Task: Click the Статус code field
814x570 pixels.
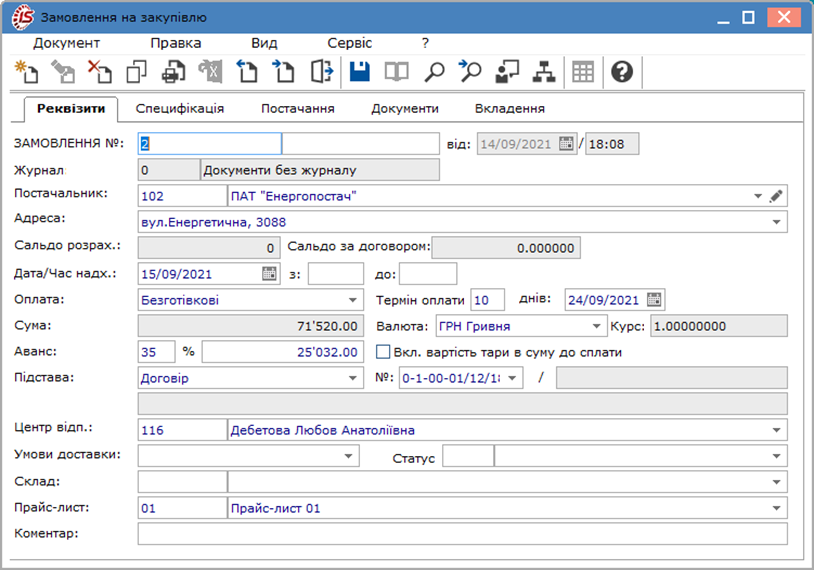Action: pos(468,456)
